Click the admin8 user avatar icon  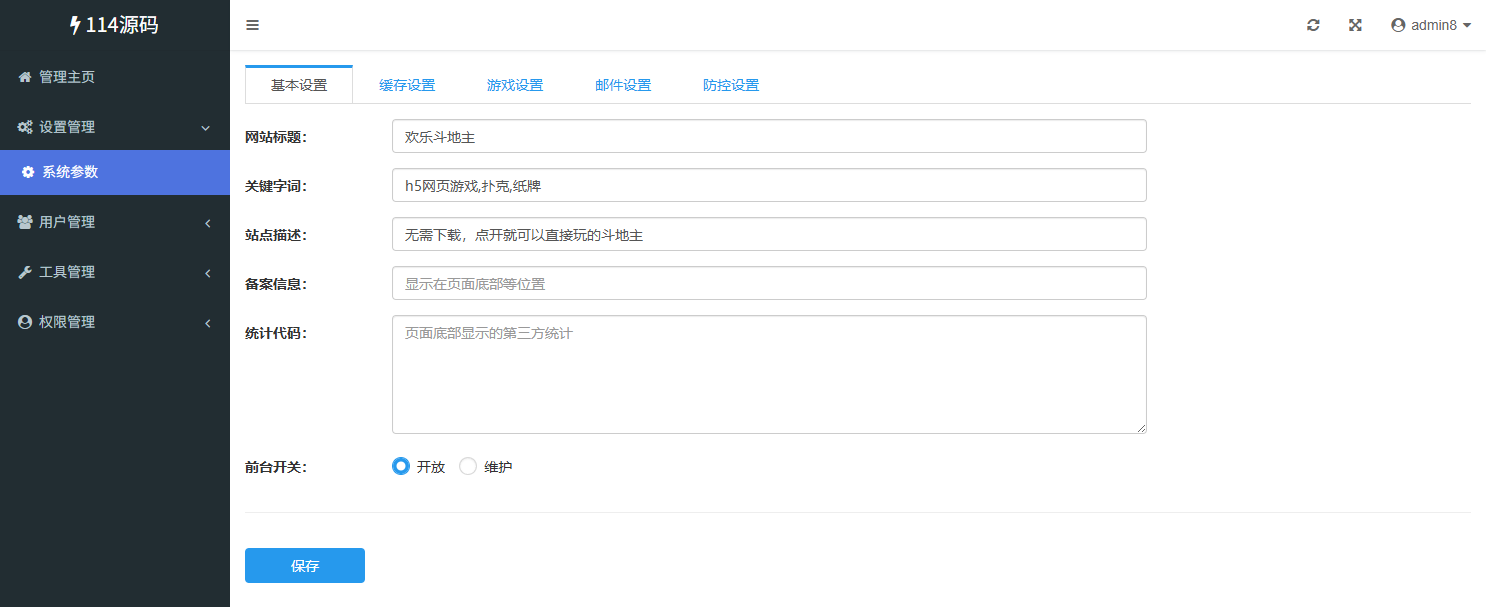pyautogui.click(x=1398, y=25)
